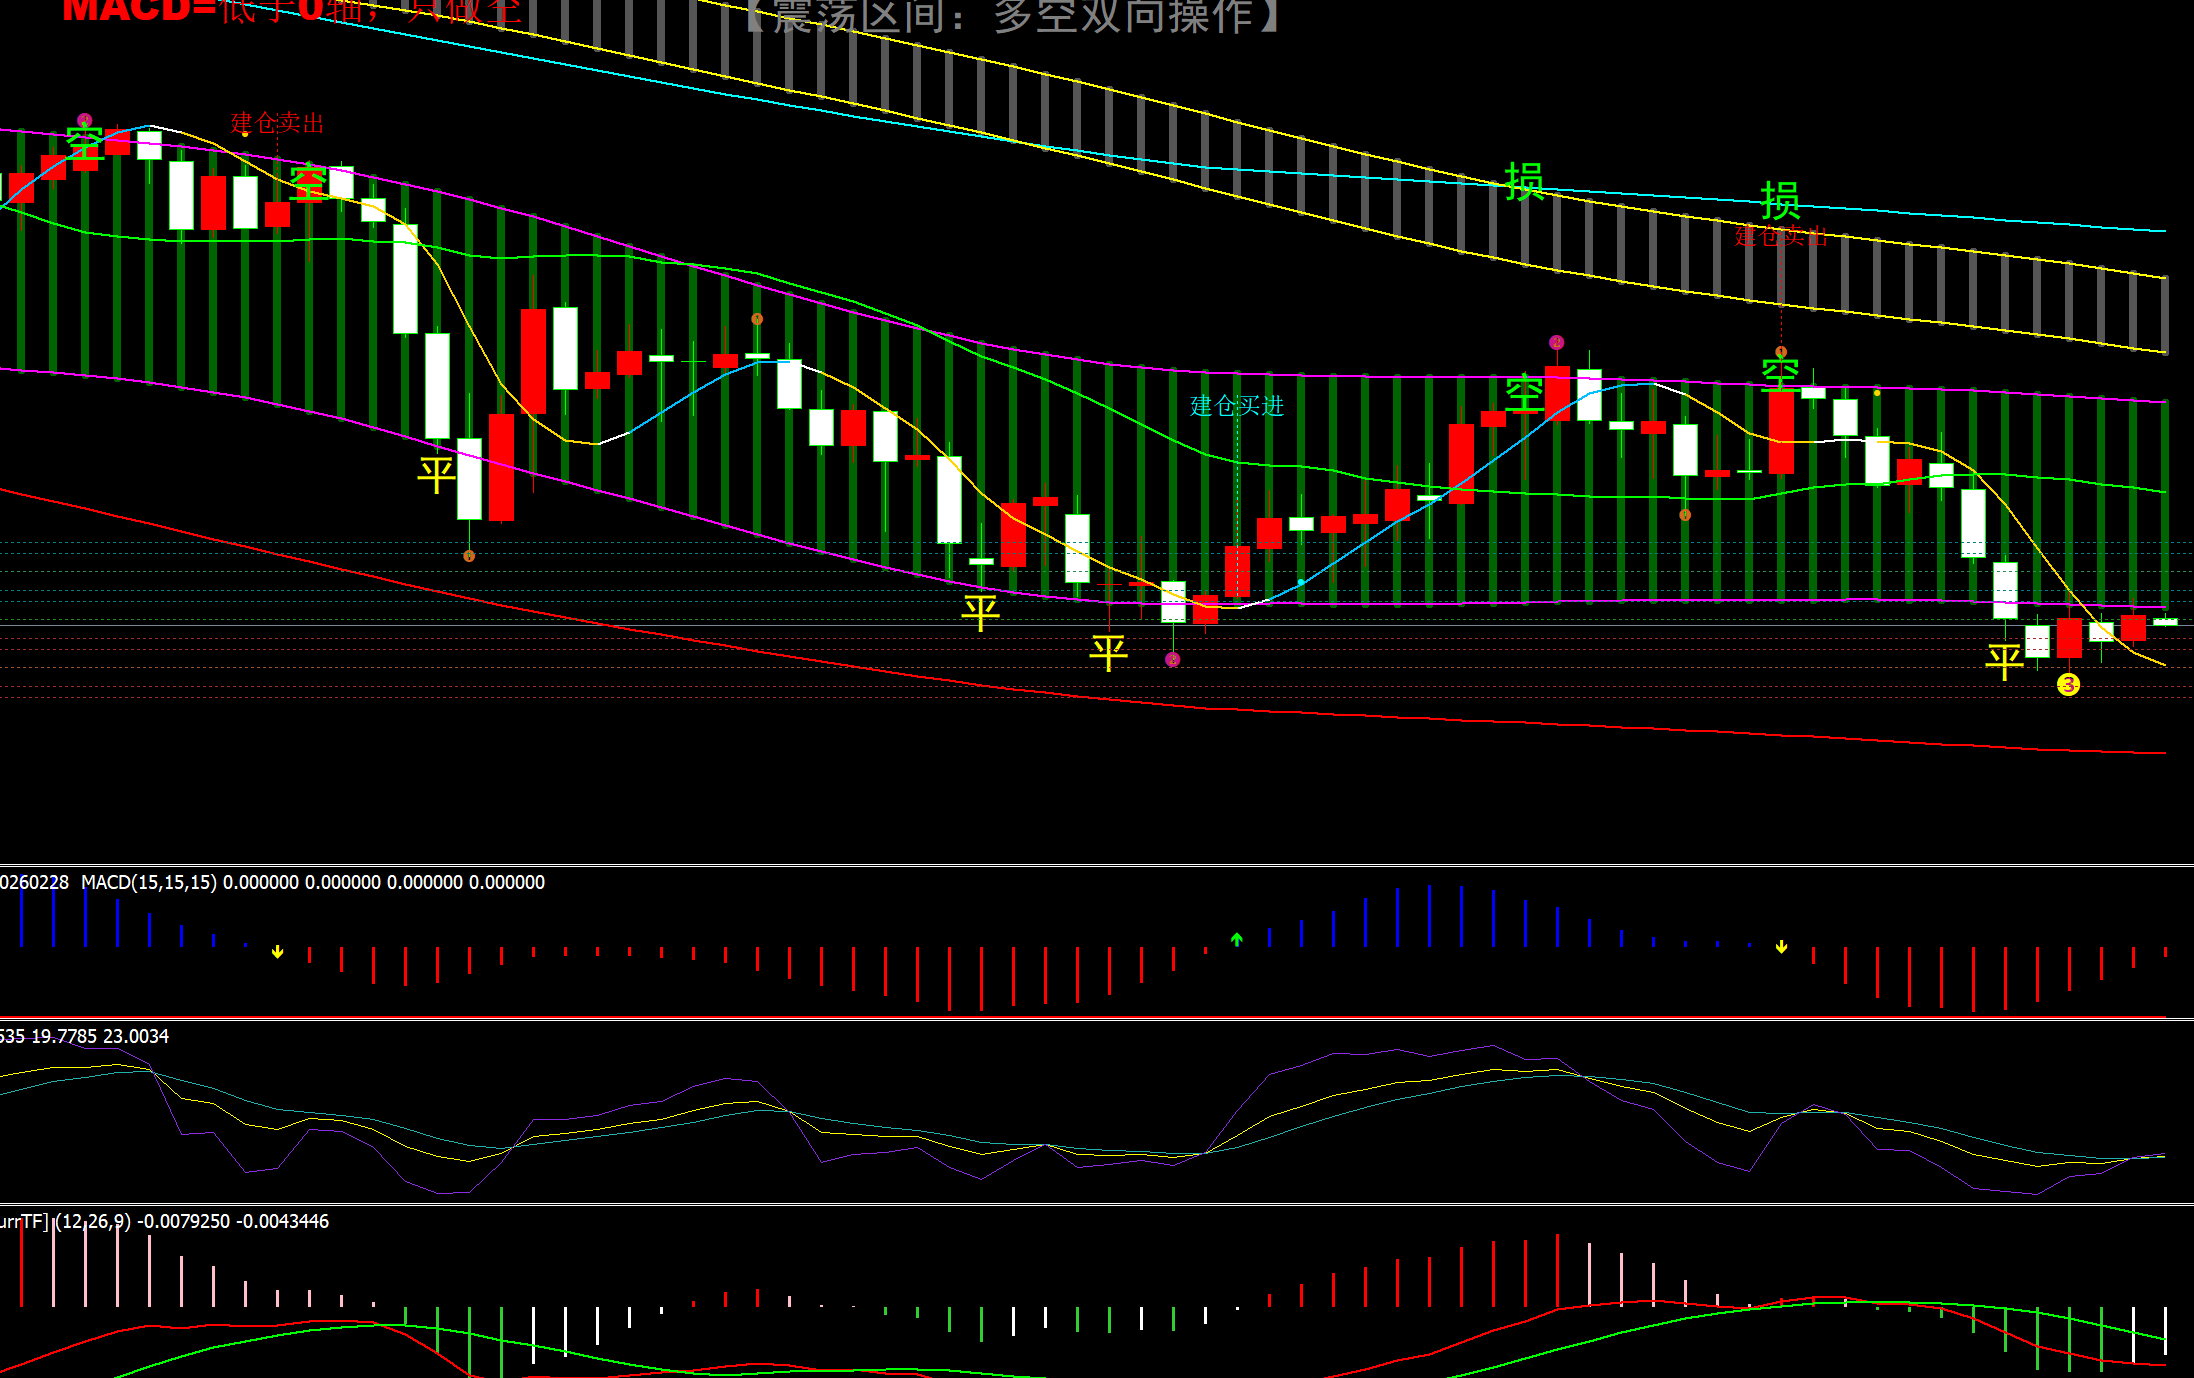The image size is (2194, 1378).
Task: Select the leftmost red 建仓卖出 label
Action: tap(277, 123)
